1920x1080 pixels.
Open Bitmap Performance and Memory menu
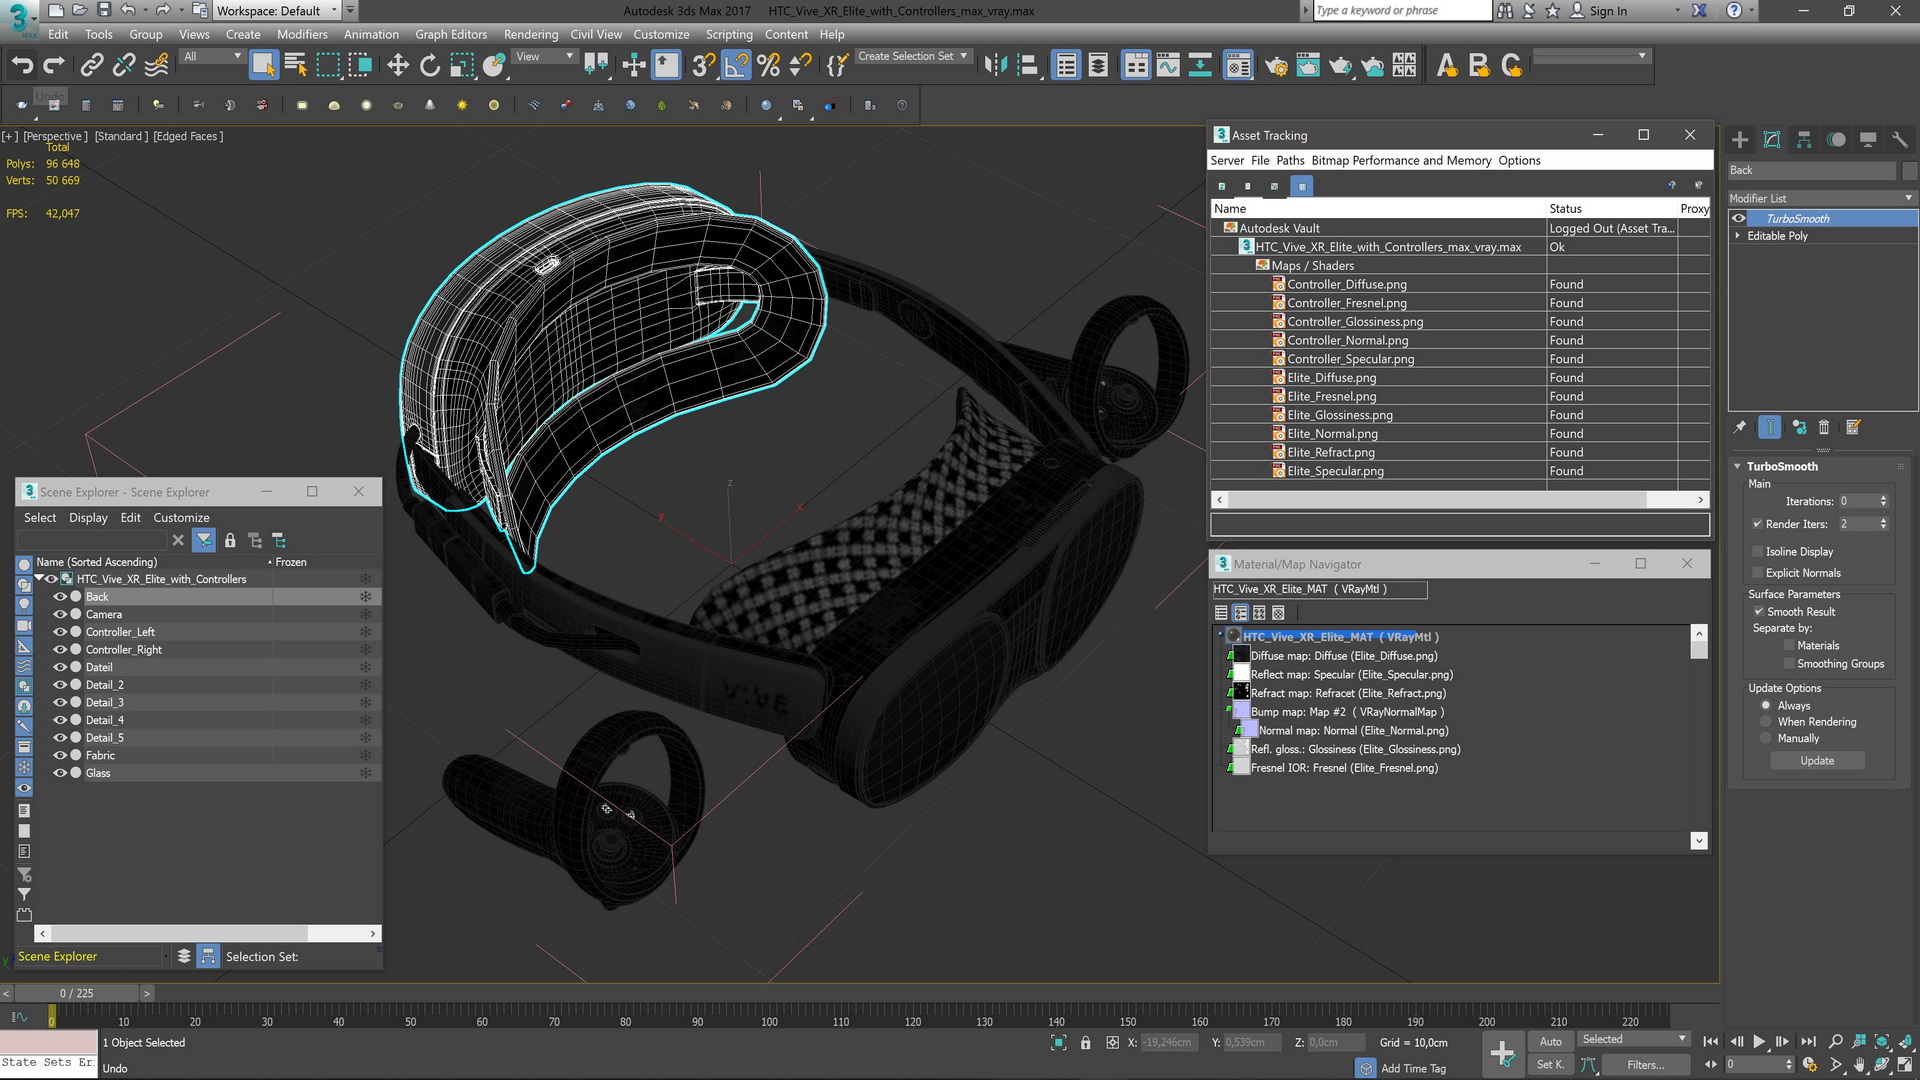tap(1401, 161)
